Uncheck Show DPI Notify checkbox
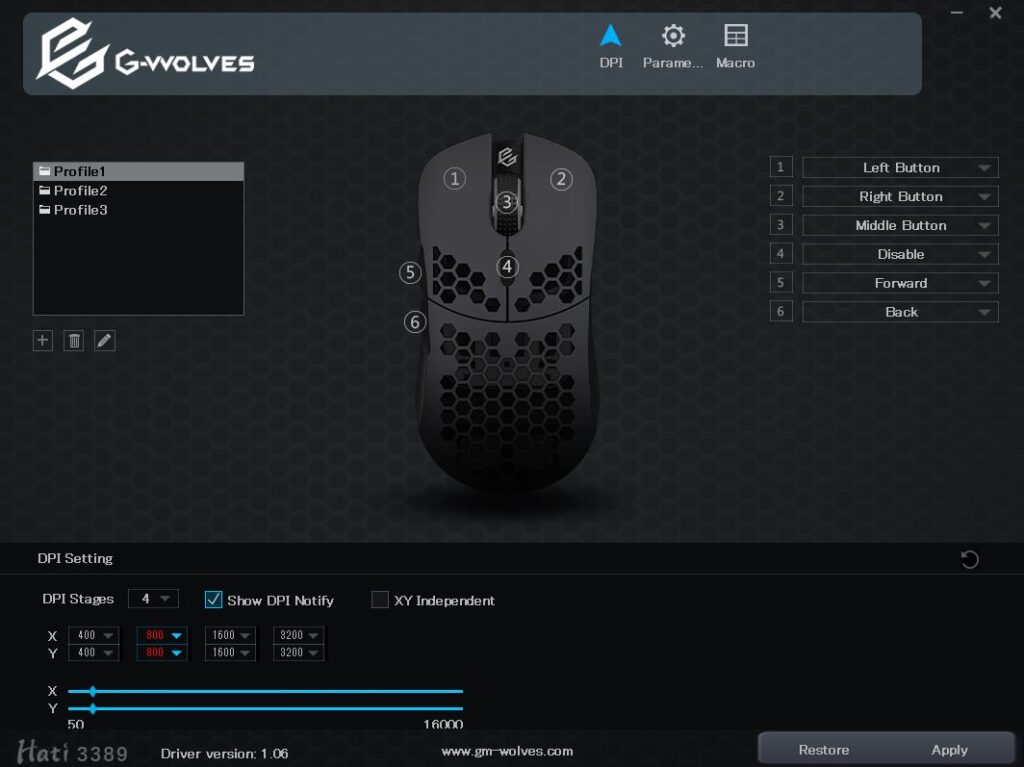The width and height of the screenshot is (1024, 767). click(x=214, y=600)
